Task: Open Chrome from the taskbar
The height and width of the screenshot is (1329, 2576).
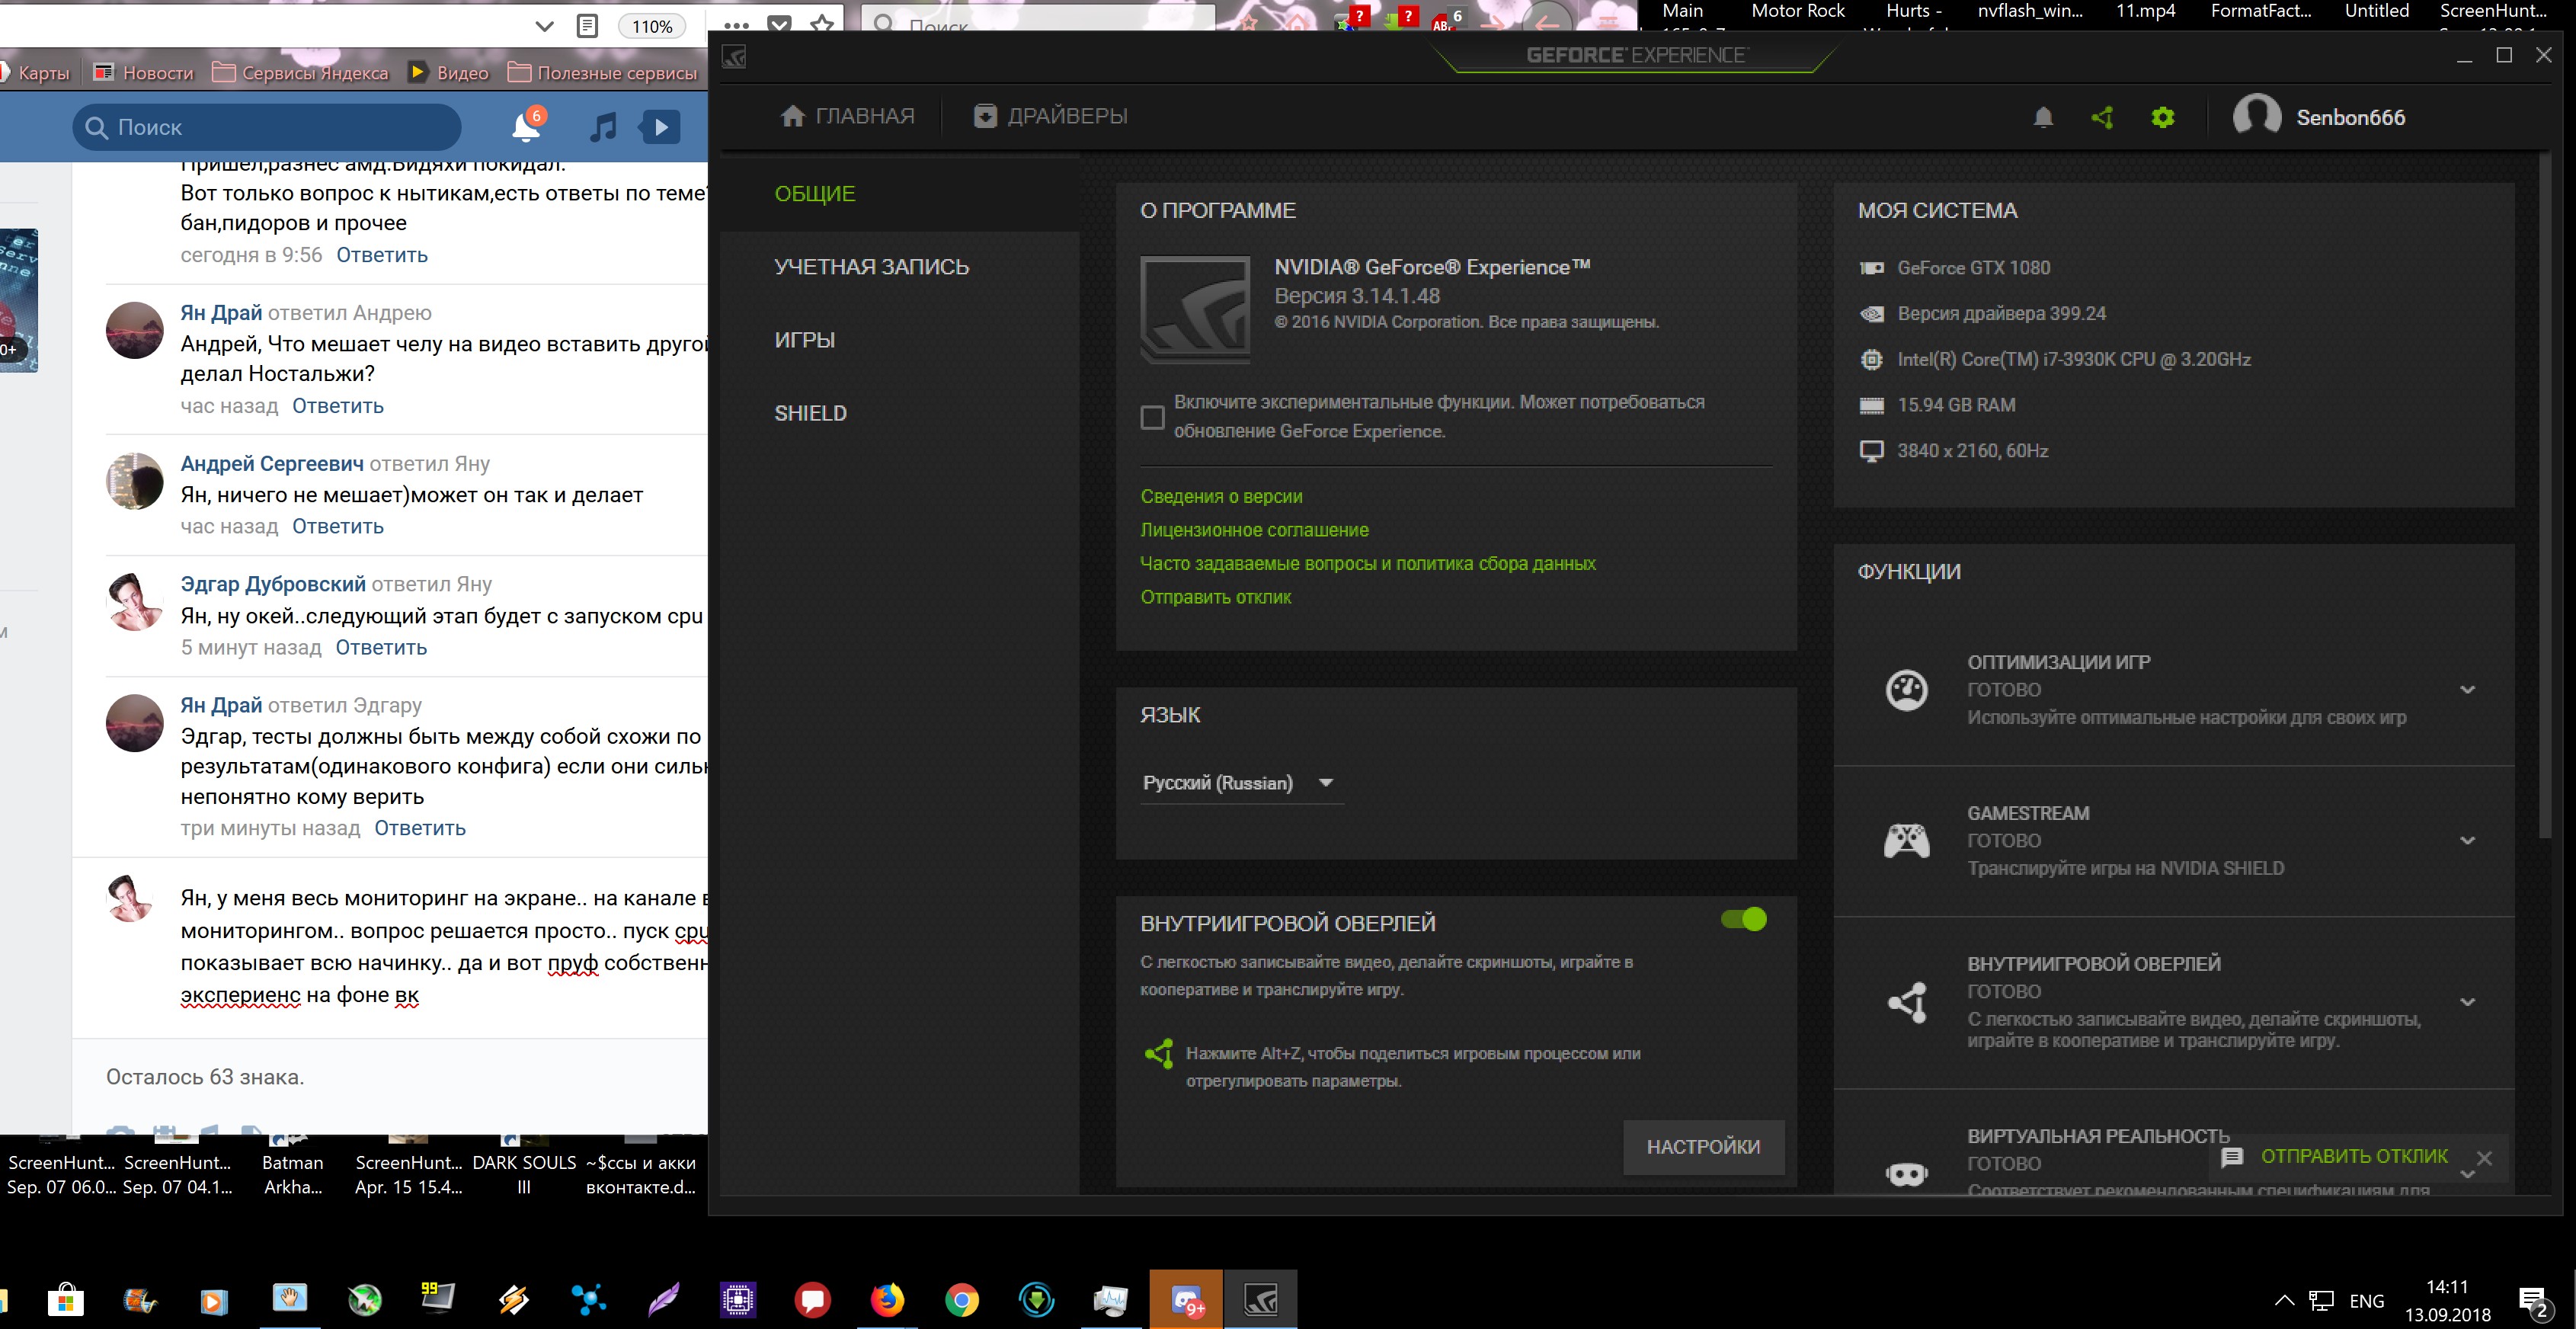Action: click(962, 1300)
